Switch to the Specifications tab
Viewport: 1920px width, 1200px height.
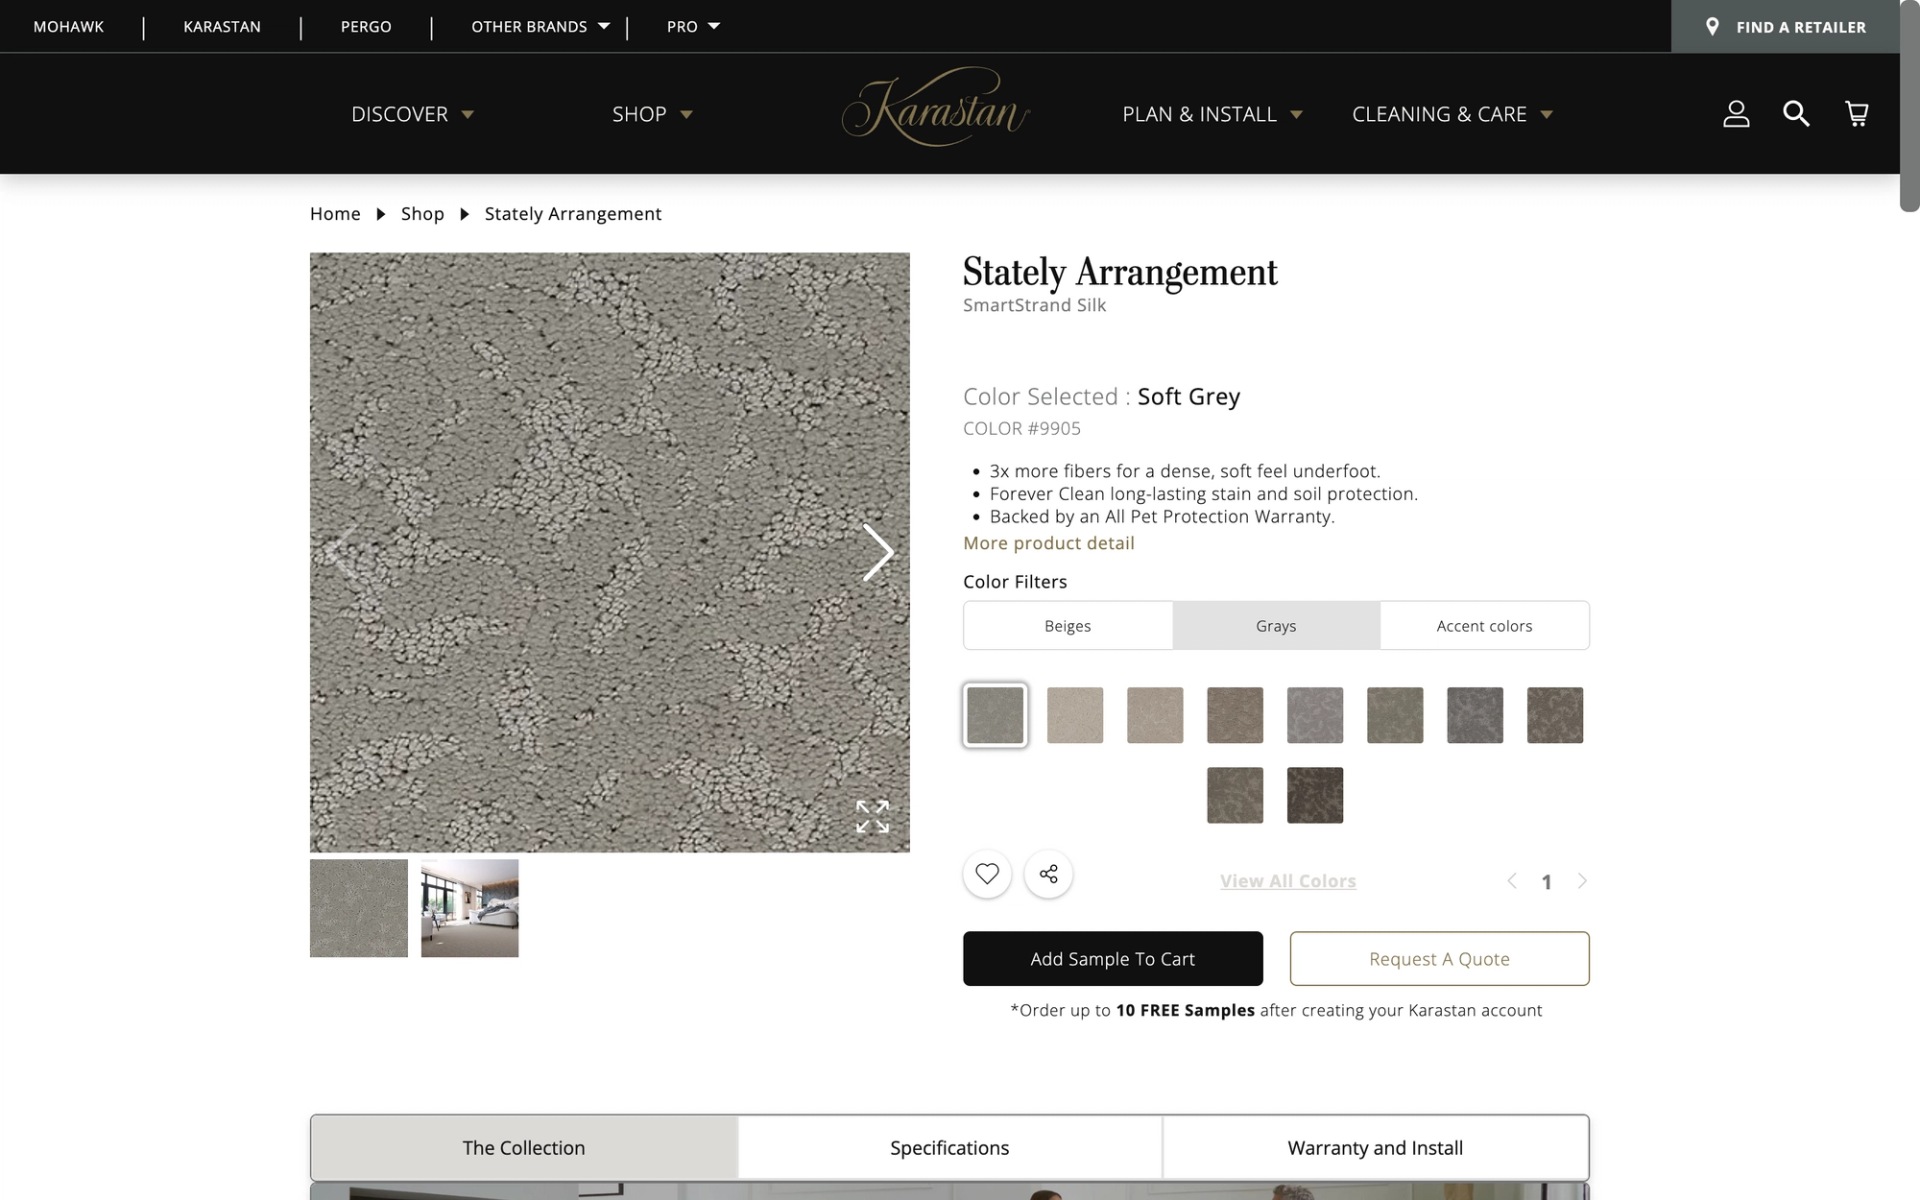949,1148
